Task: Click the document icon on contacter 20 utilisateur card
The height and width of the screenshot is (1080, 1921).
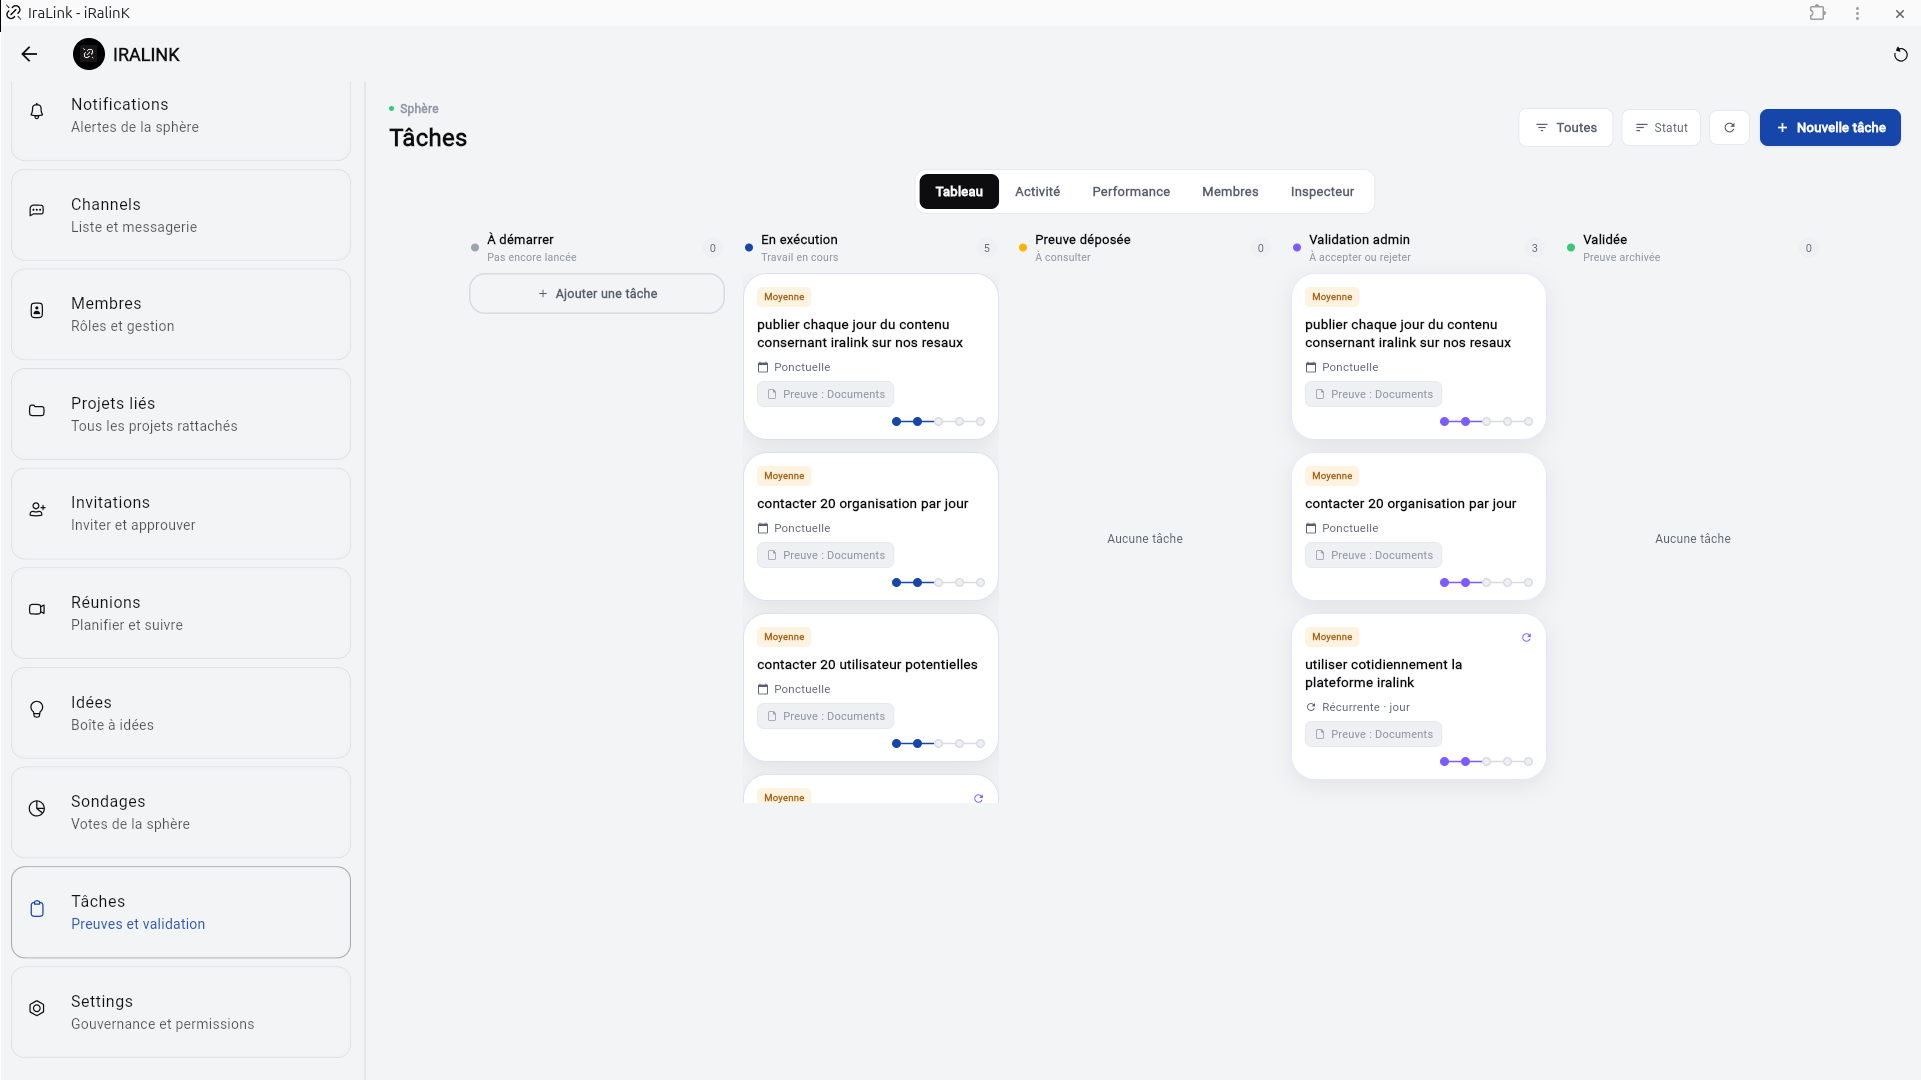Action: click(x=772, y=716)
